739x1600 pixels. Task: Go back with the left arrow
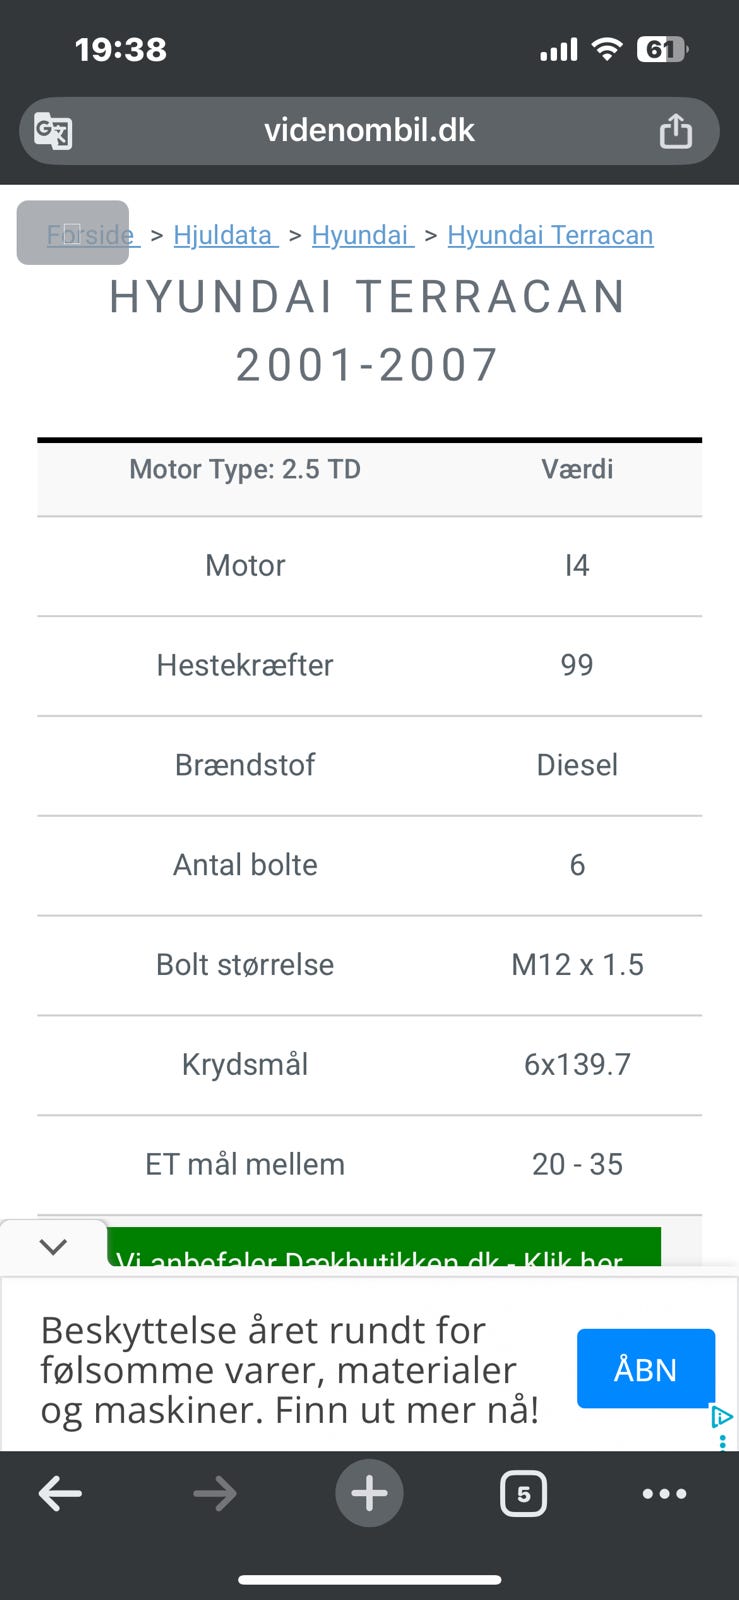[60, 1494]
